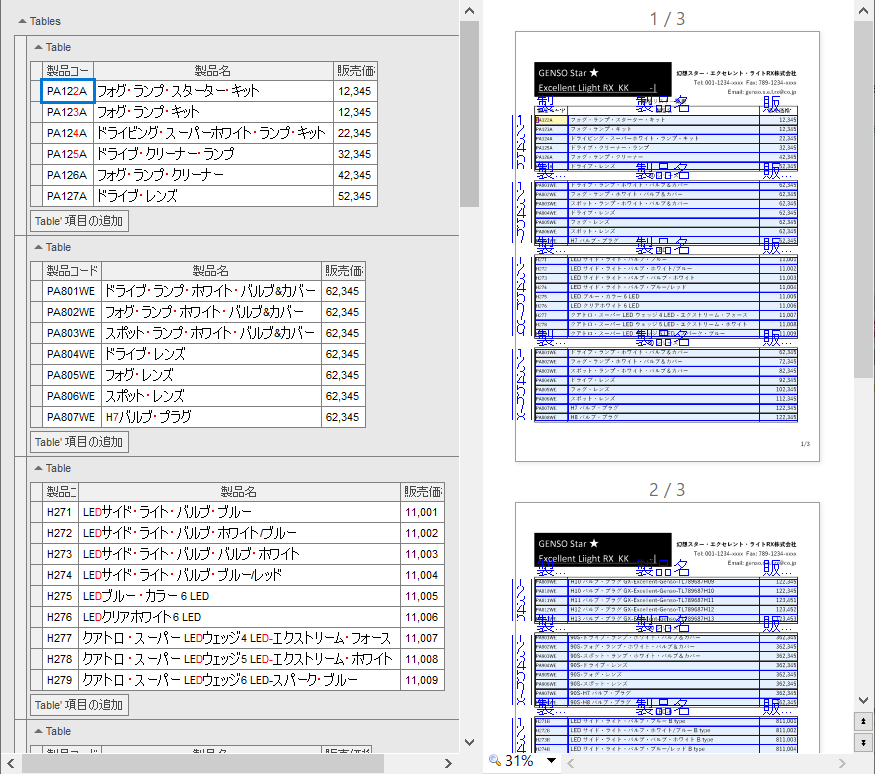Click preview pane horizontal scroll right arrow
The width and height of the screenshot is (875, 774).
[842, 763]
